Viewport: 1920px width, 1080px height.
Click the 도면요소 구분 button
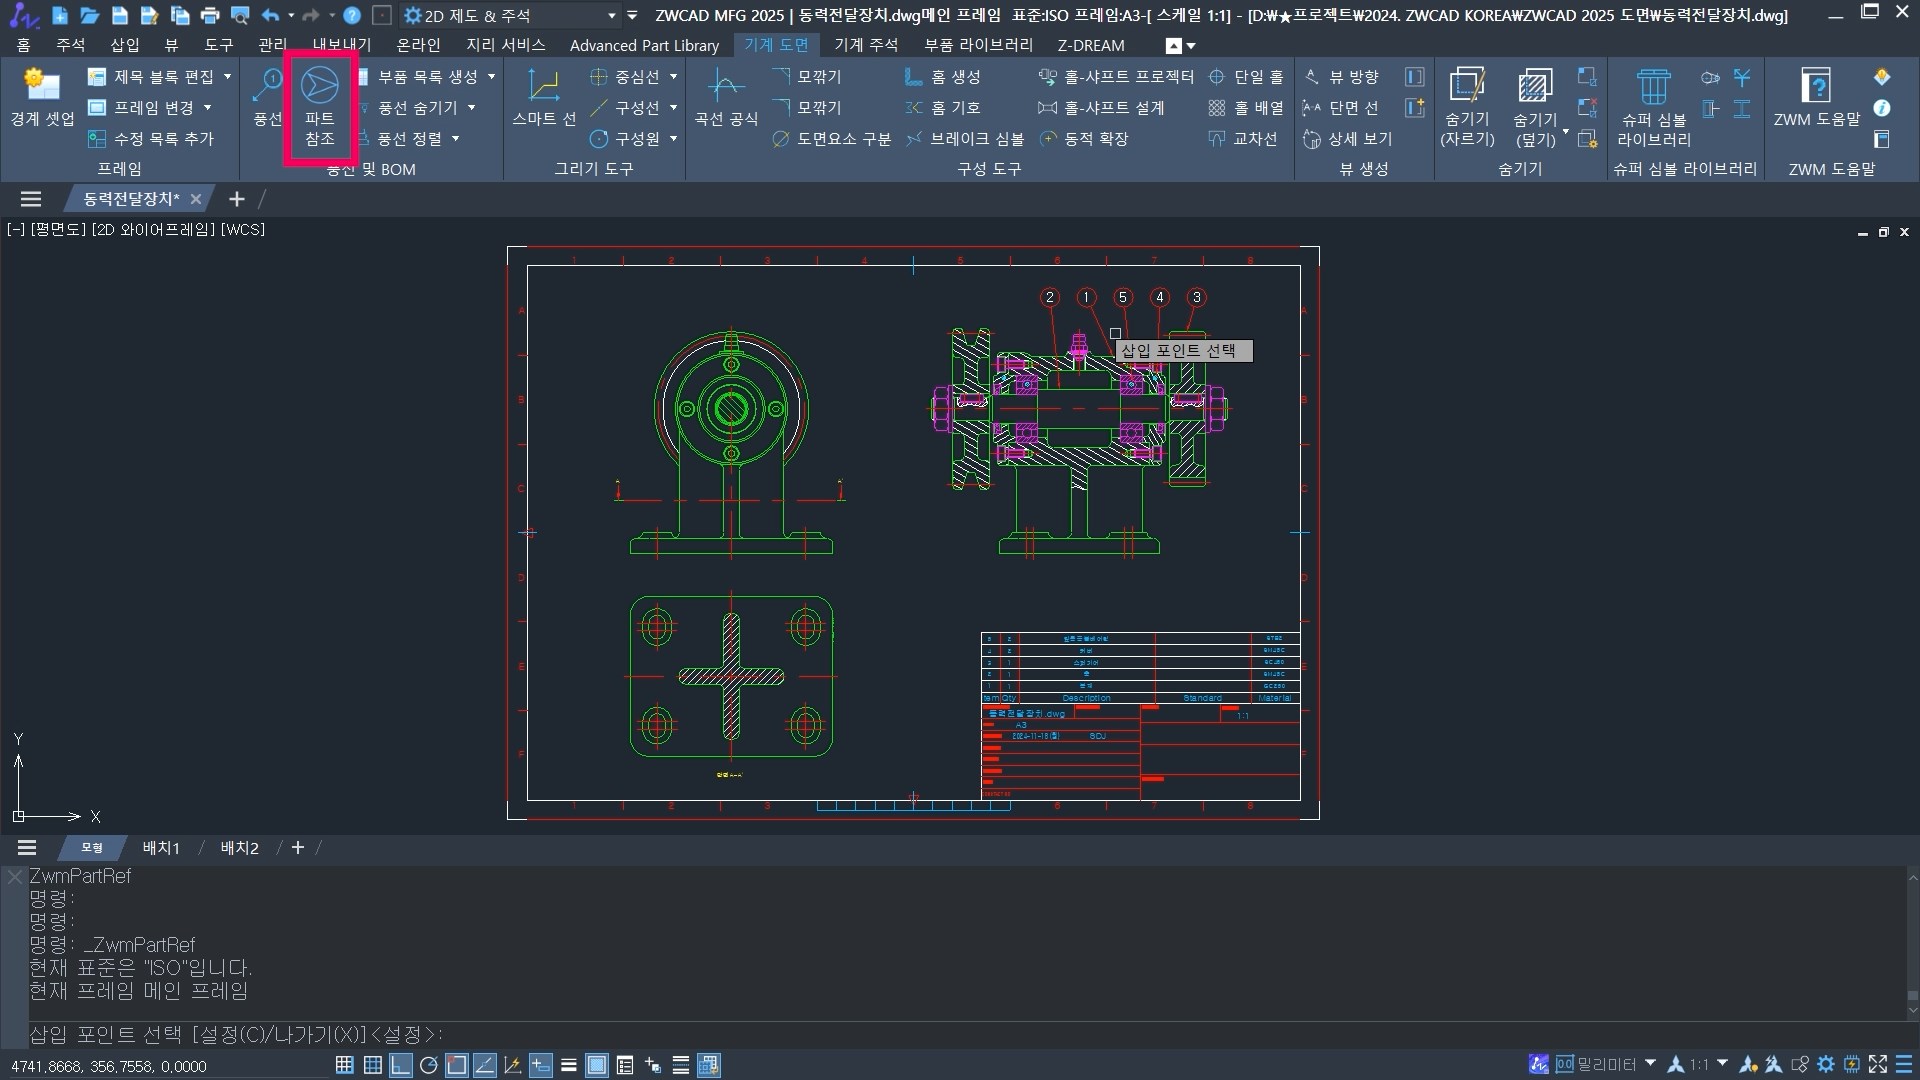click(831, 139)
